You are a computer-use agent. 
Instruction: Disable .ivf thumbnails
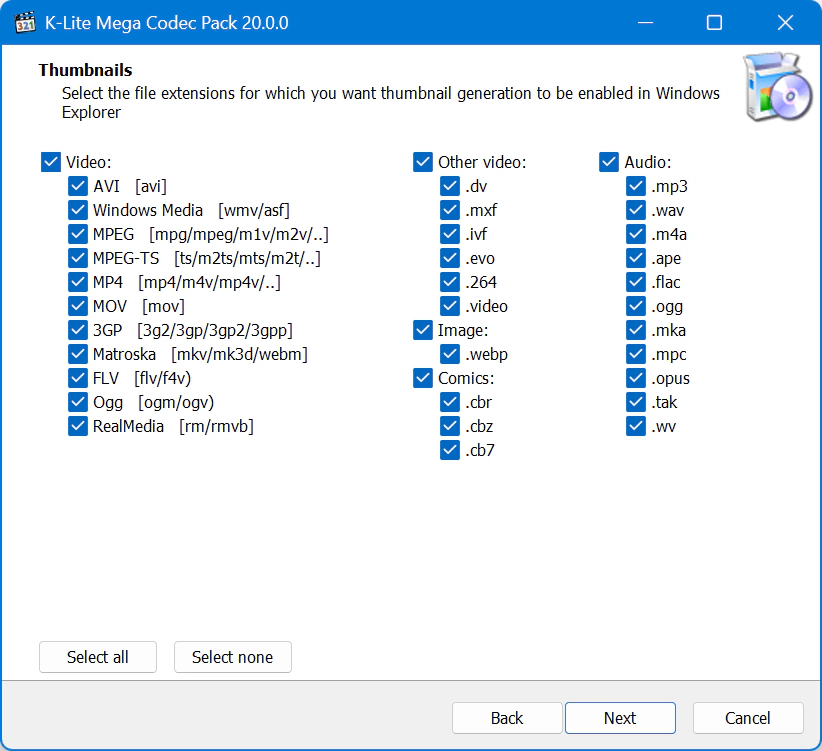[450, 234]
